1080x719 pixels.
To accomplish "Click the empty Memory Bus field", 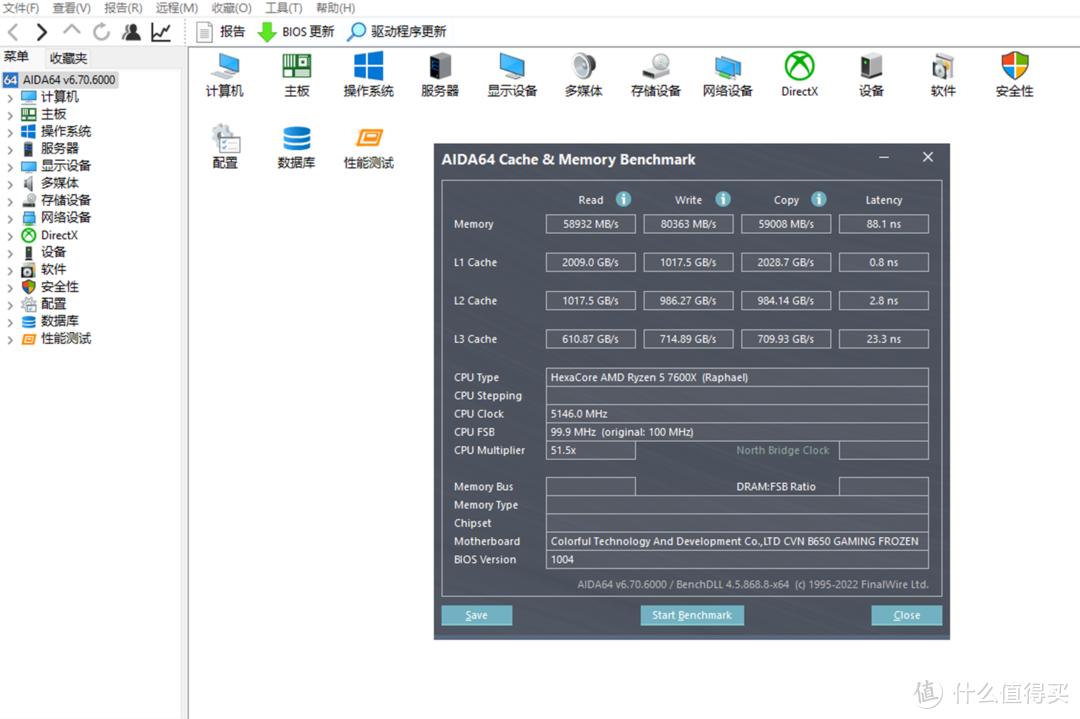I will [x=590, y=486].
